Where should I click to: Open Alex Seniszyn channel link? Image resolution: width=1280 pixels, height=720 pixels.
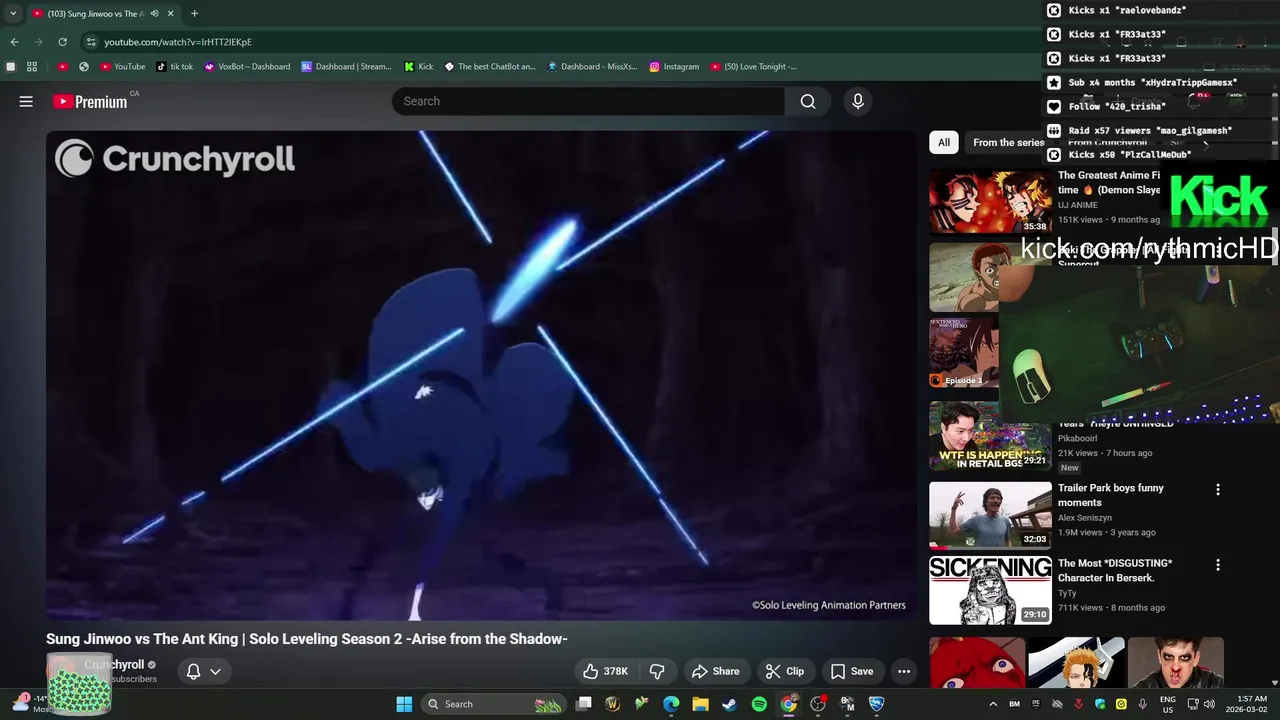(x=1085, y=518)
